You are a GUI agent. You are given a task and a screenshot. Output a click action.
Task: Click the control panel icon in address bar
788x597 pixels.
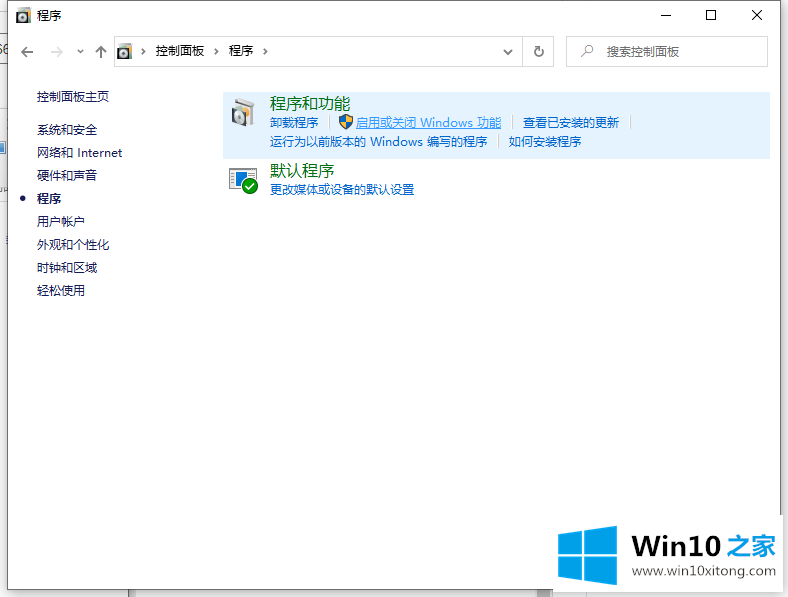tap(125, 52)
